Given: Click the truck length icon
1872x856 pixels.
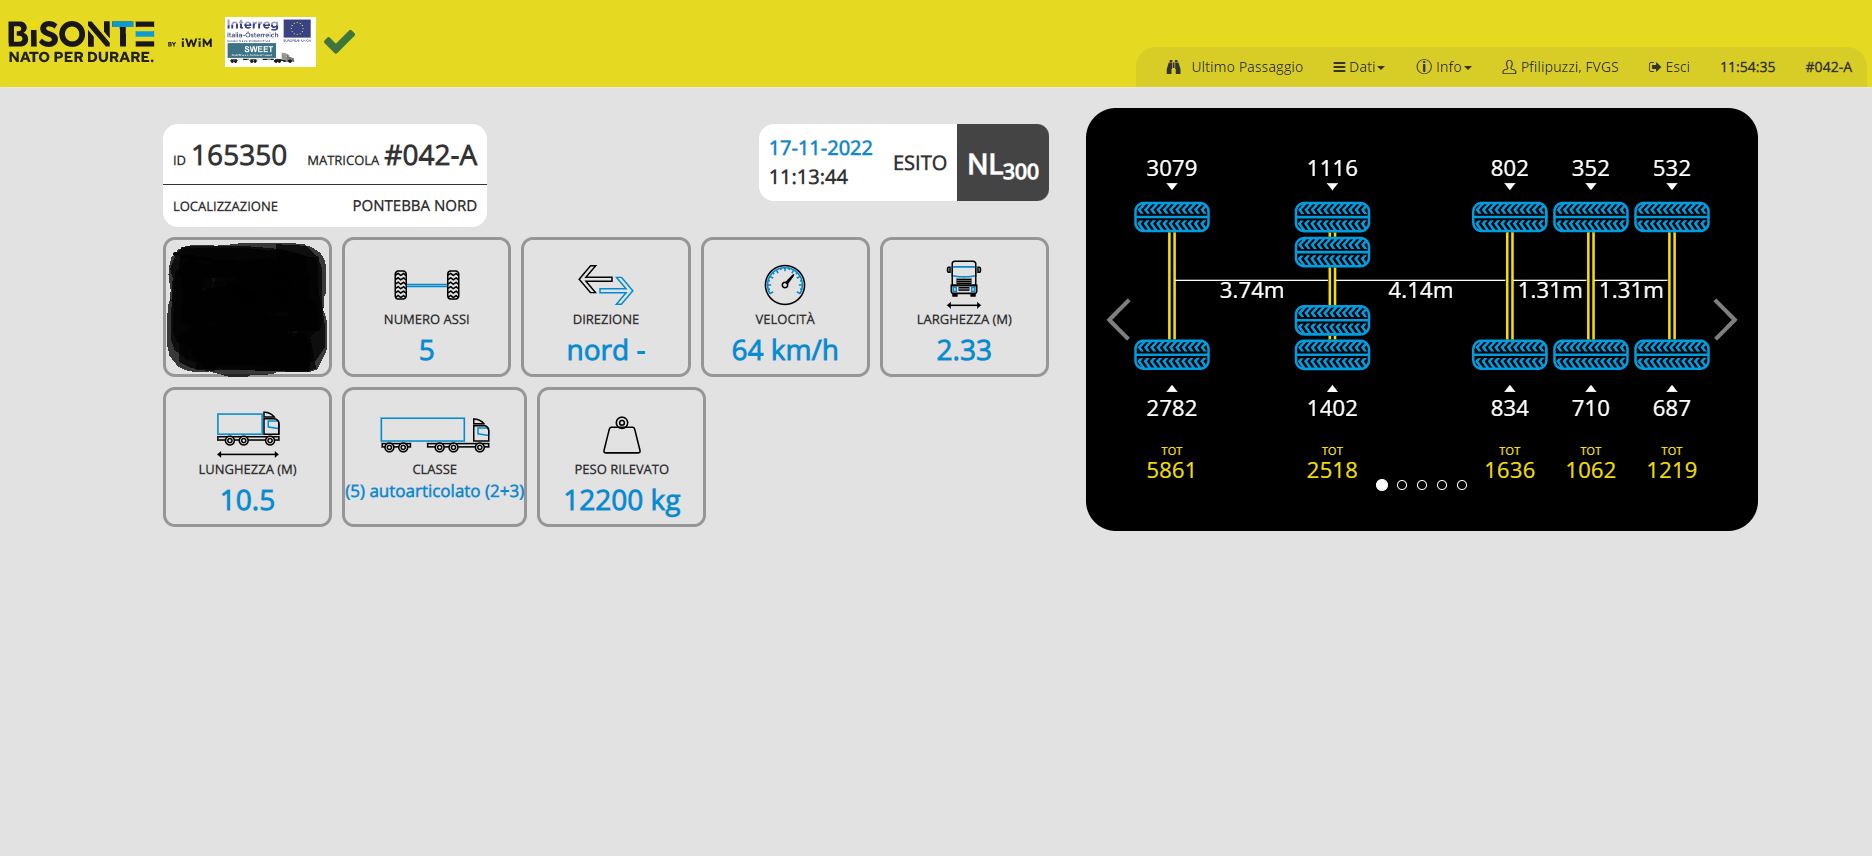Looking at the screenshot, I should point(248,434).
